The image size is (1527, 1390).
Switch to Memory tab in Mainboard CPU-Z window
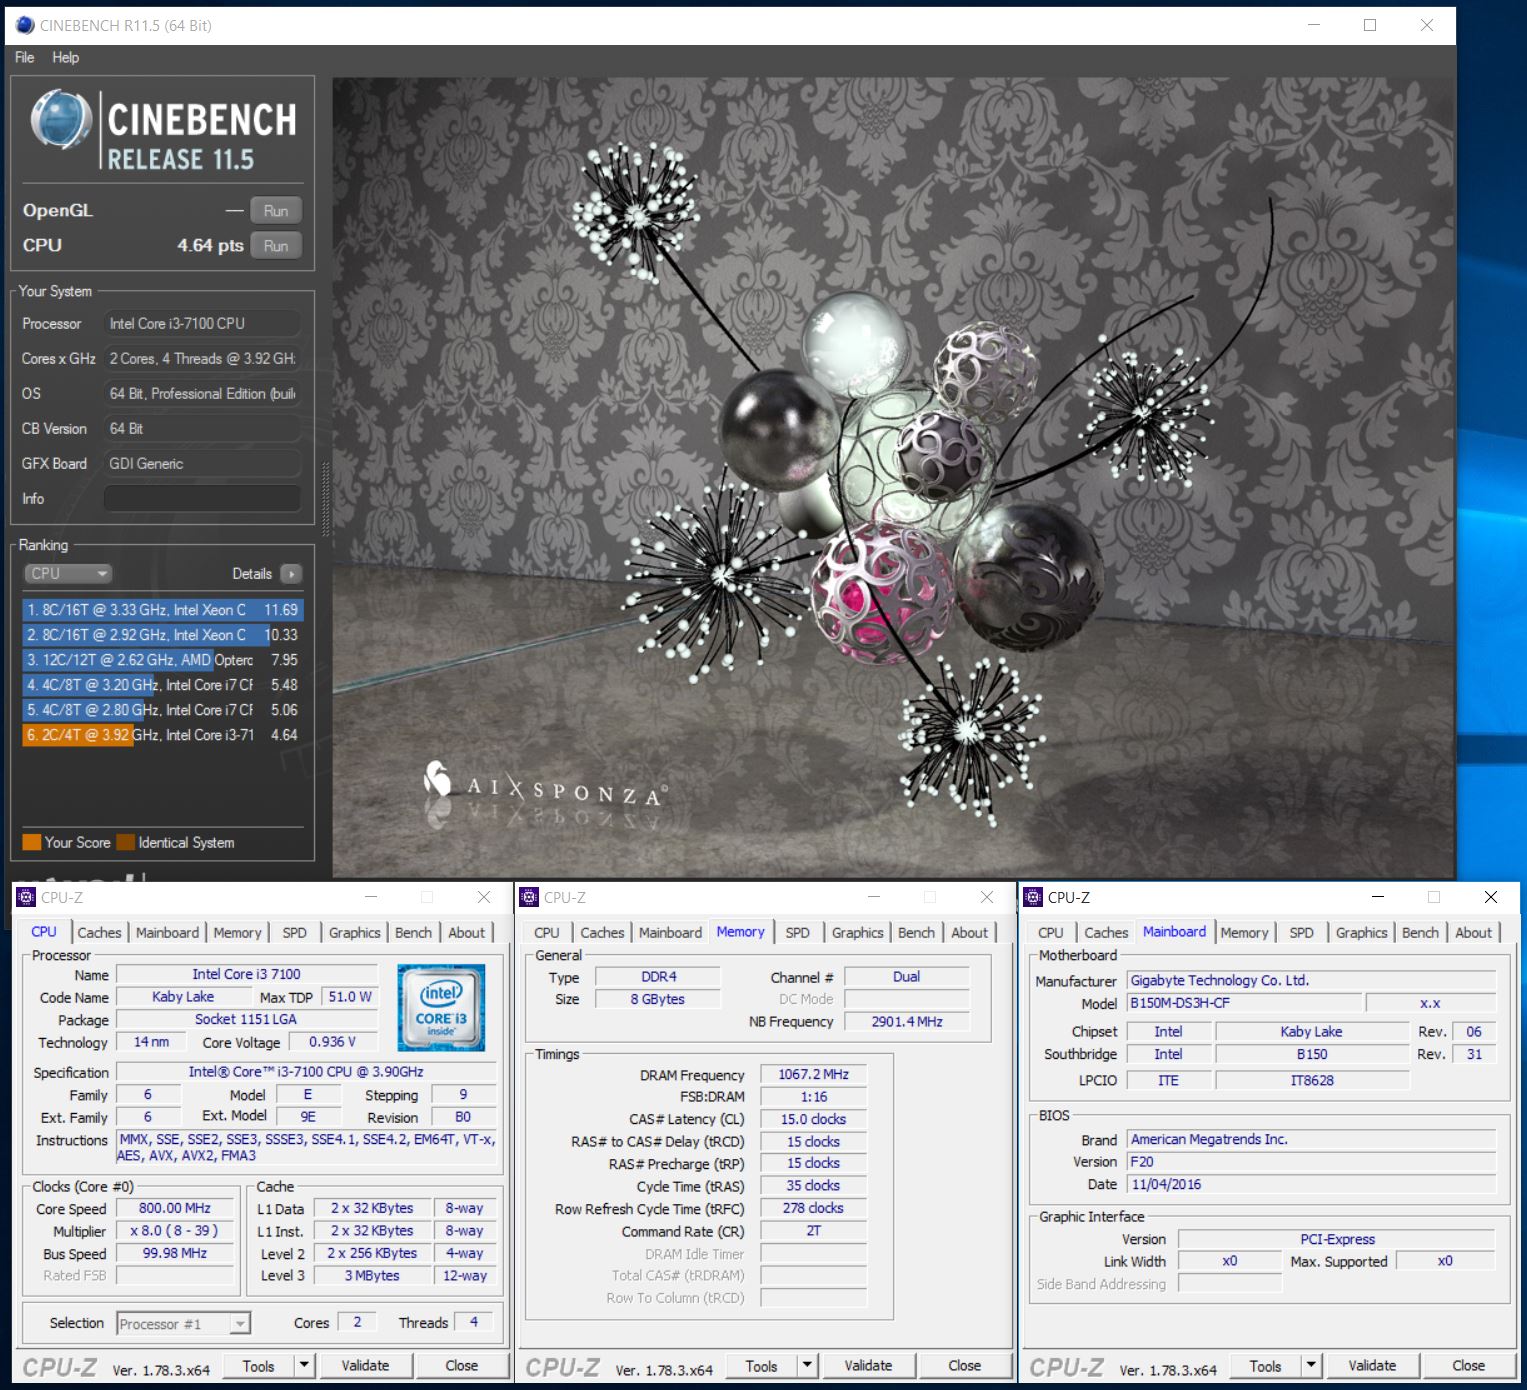click(x=1244, y=933)
